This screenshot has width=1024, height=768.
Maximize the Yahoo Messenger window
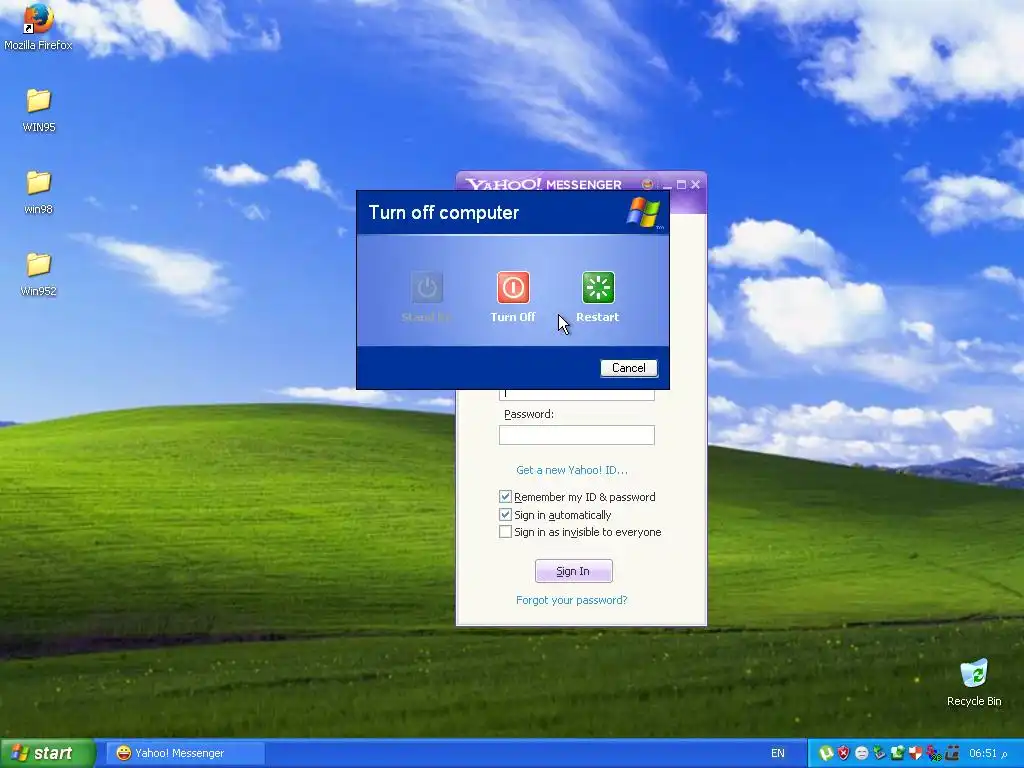click(x=681, y=185)
